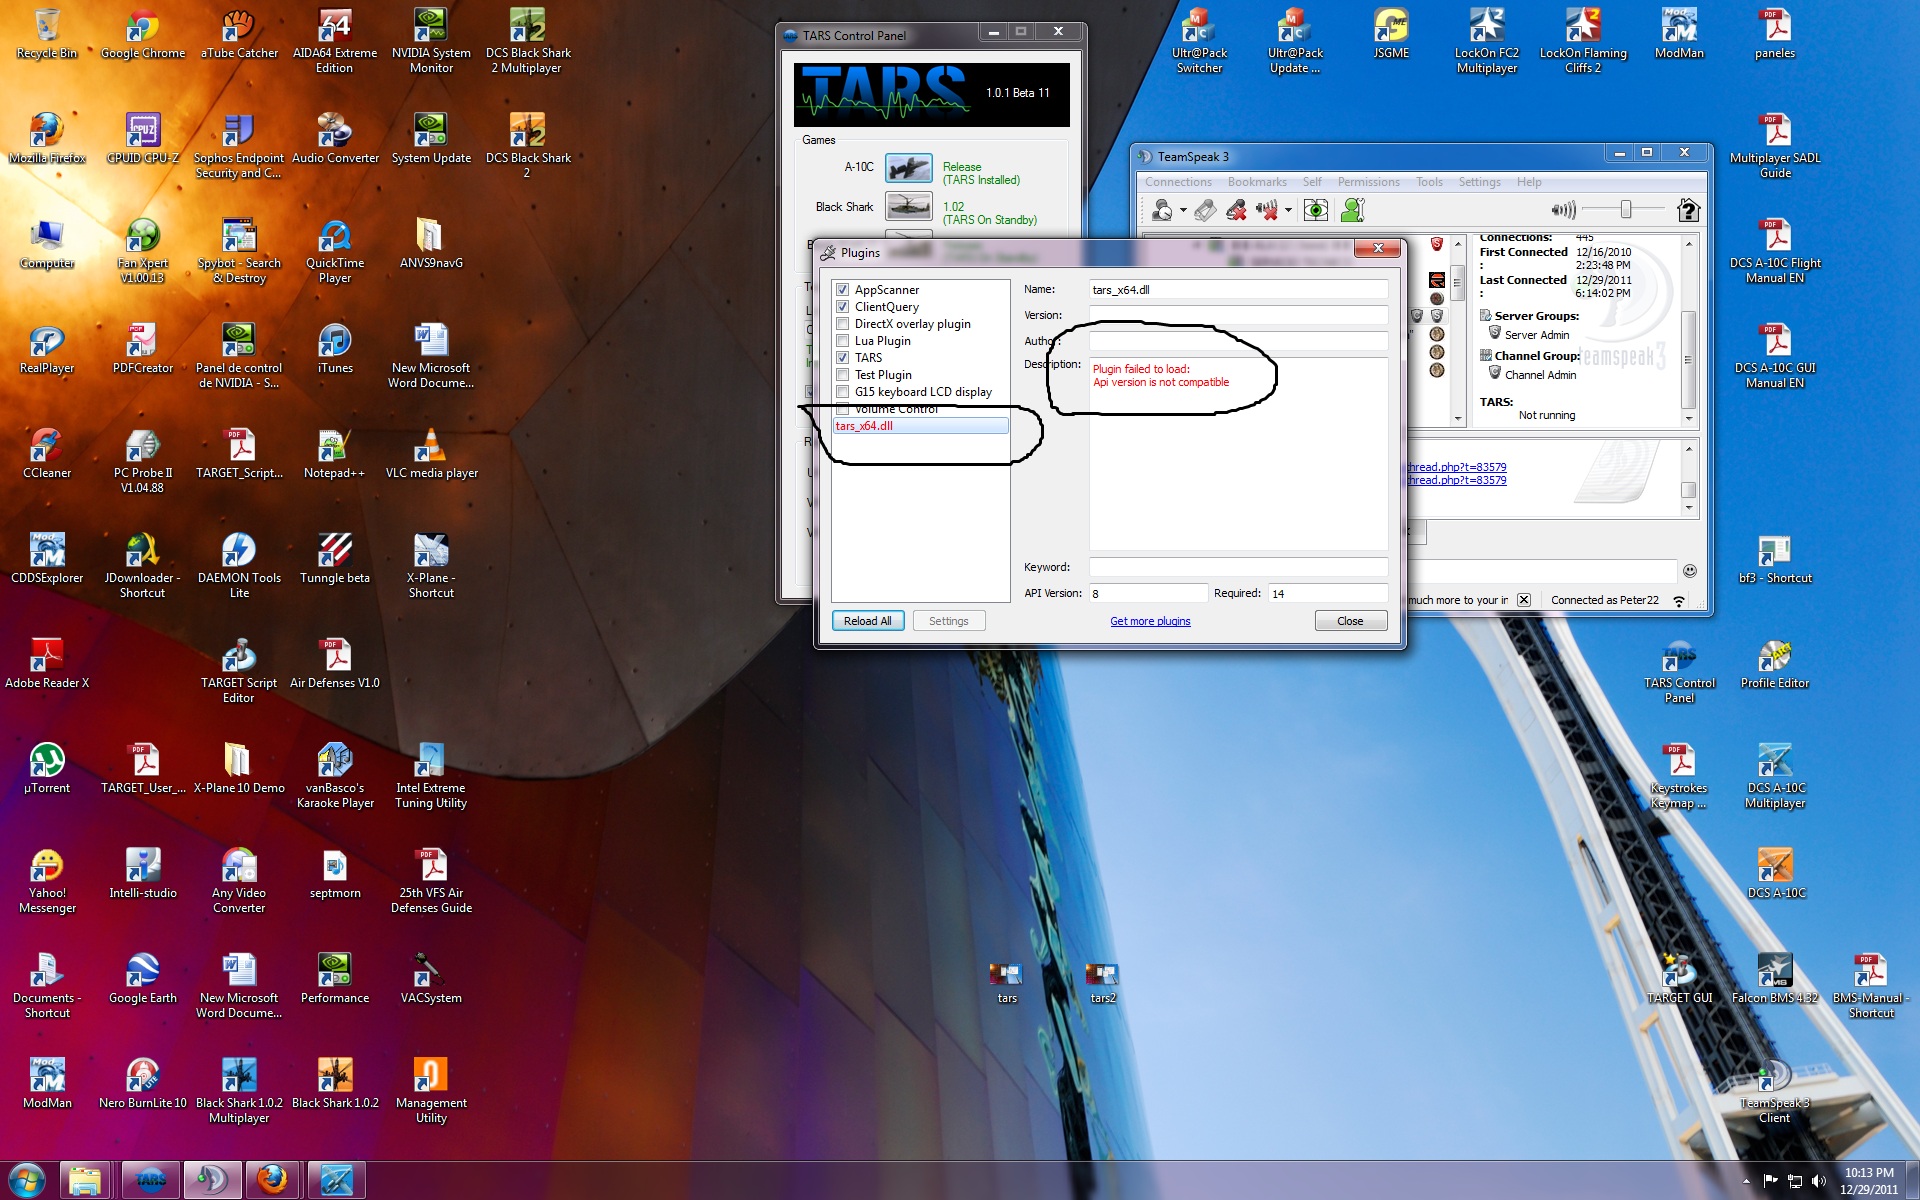Open the Bookmarks menu in TeamSpeak

(1257, 182)
